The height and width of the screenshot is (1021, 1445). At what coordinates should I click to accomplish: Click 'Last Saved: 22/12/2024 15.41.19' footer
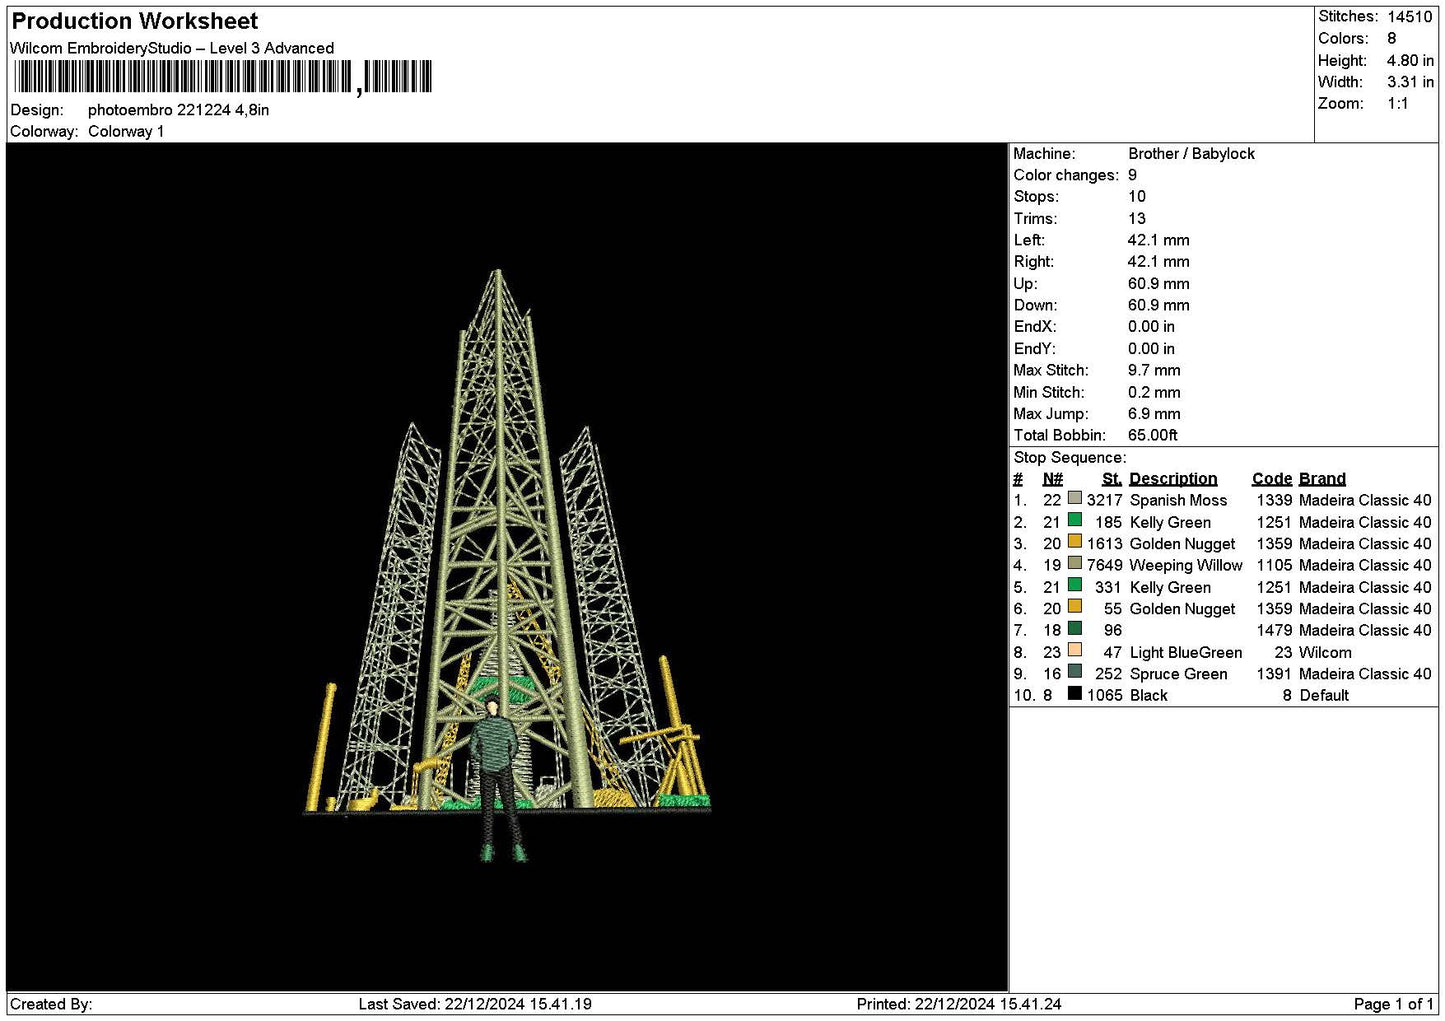click(475, 1004)
